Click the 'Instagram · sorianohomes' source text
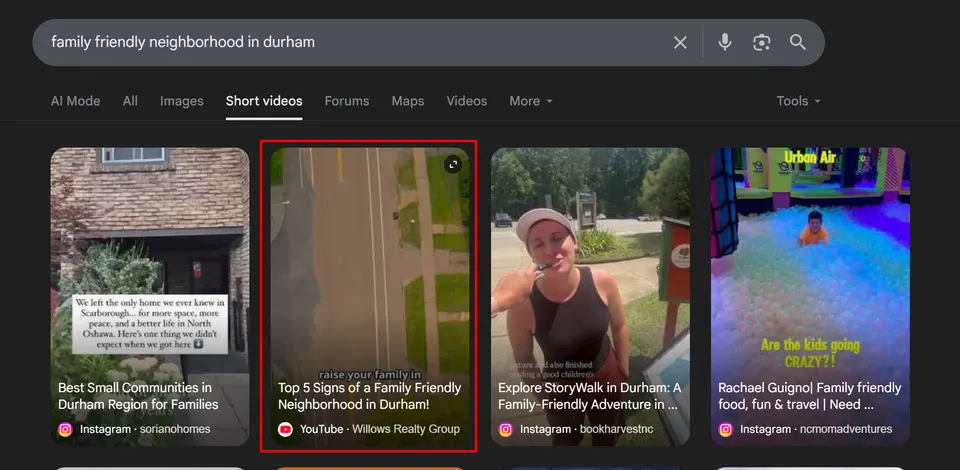 [x=145, y=430]
